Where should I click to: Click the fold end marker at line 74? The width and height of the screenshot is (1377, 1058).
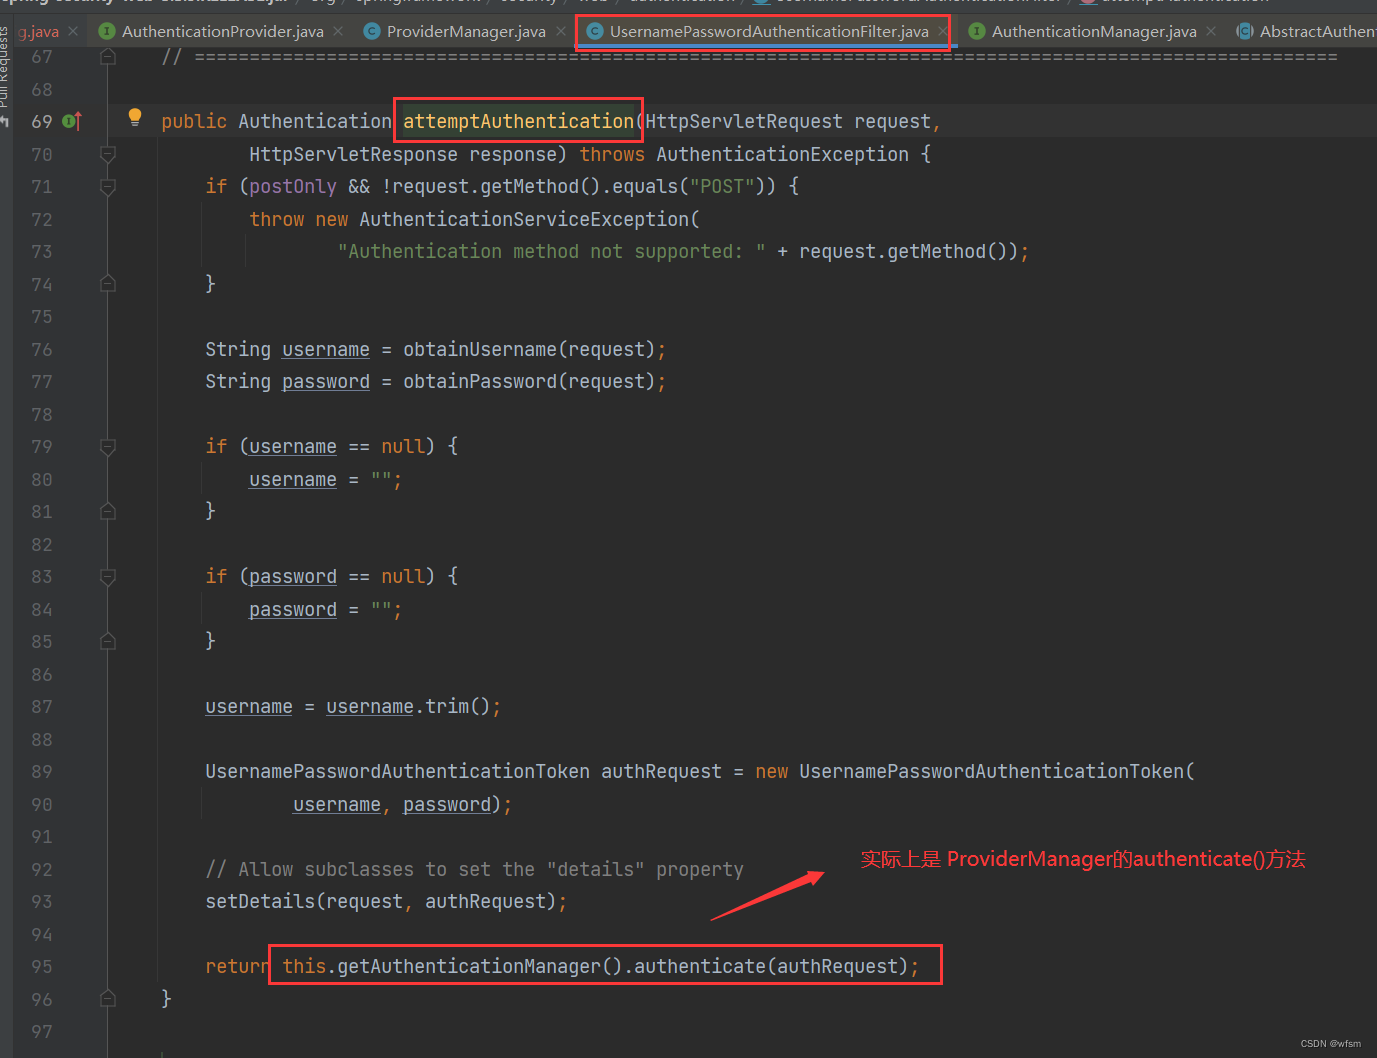[108, 284]
